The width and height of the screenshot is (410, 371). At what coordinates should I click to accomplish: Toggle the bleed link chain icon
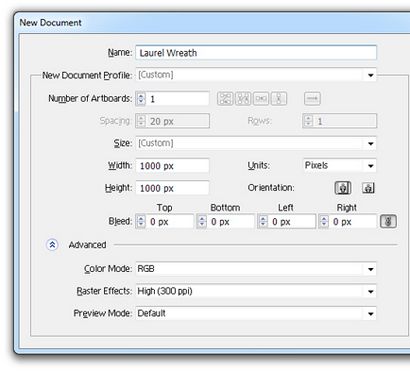[x=388, y=221]
